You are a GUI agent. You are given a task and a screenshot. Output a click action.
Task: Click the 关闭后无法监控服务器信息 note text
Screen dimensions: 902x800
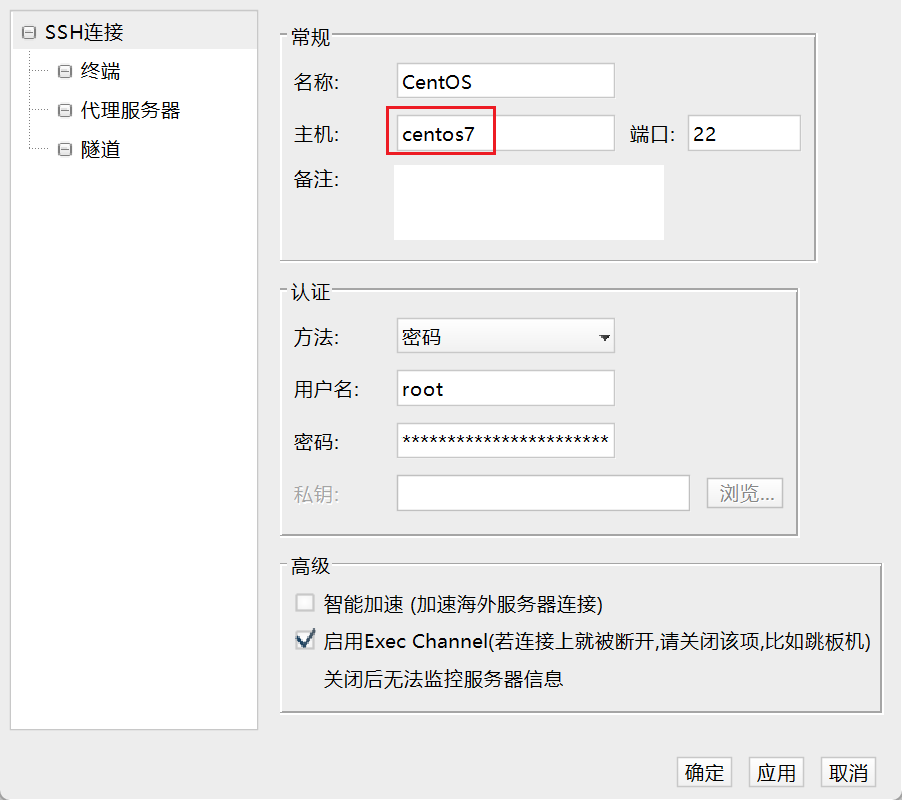coord(443,679)
